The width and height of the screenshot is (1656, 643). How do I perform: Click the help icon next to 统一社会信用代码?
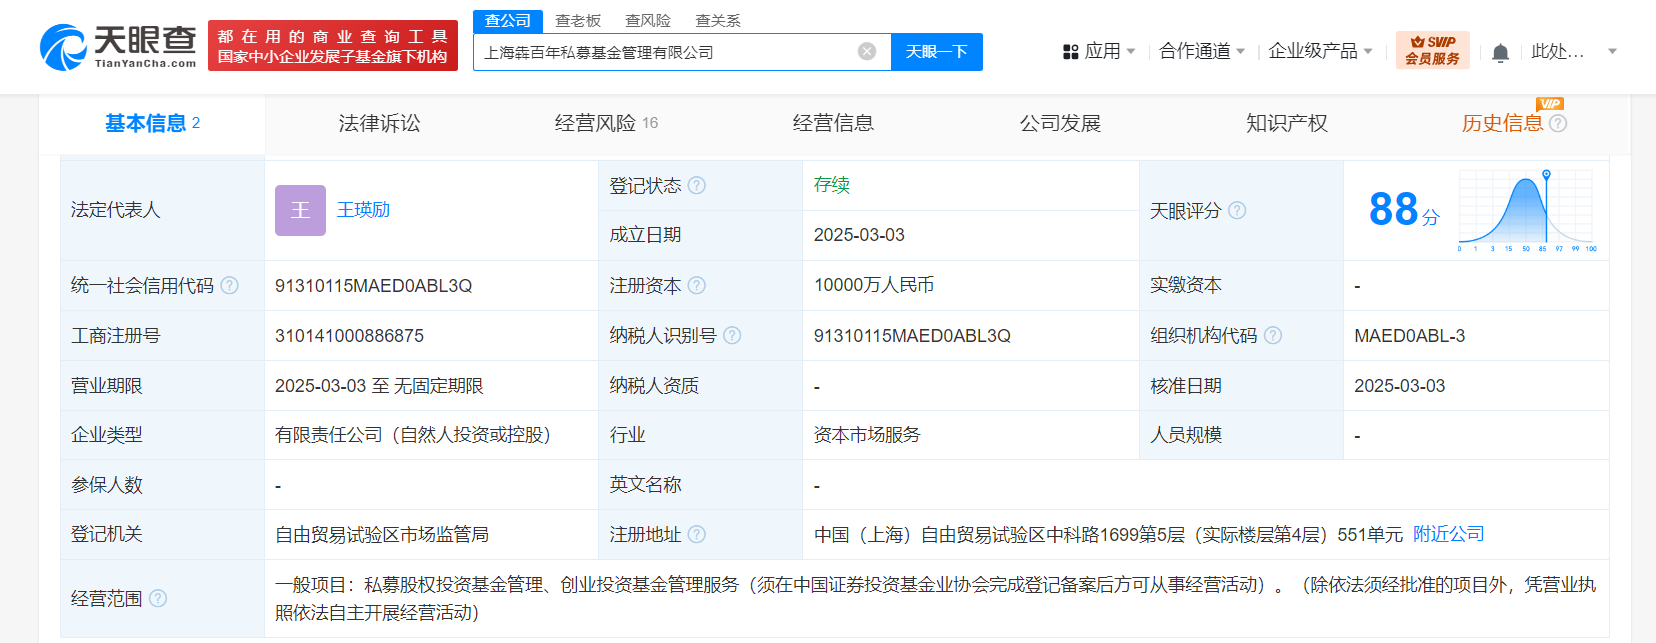point(230,285)
